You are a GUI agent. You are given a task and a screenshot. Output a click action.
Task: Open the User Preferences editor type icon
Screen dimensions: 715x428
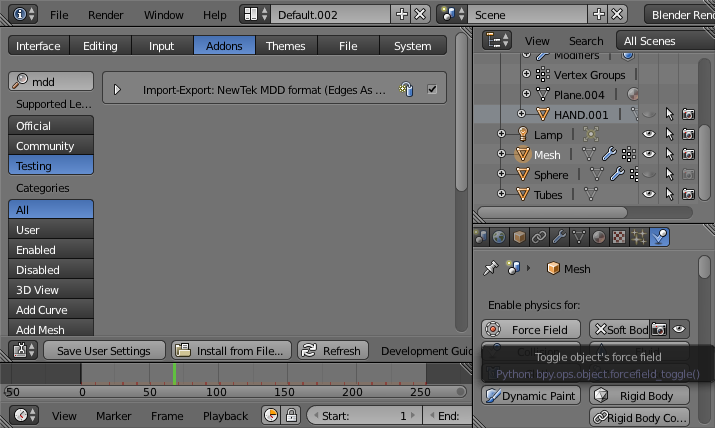pos(24,350)
